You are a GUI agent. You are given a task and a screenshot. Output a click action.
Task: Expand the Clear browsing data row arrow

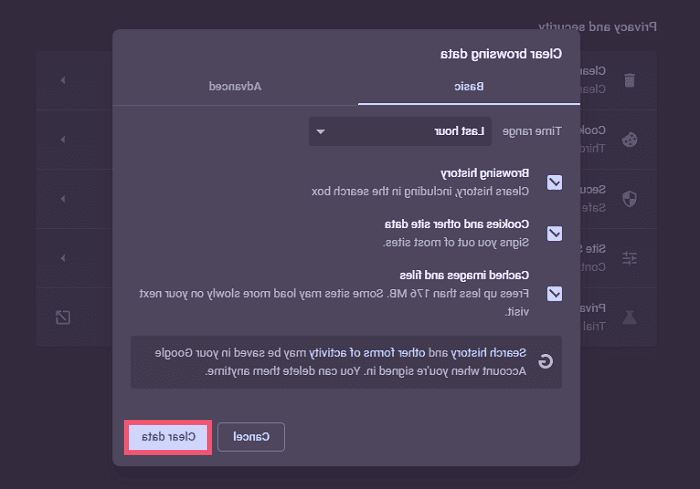63,80
